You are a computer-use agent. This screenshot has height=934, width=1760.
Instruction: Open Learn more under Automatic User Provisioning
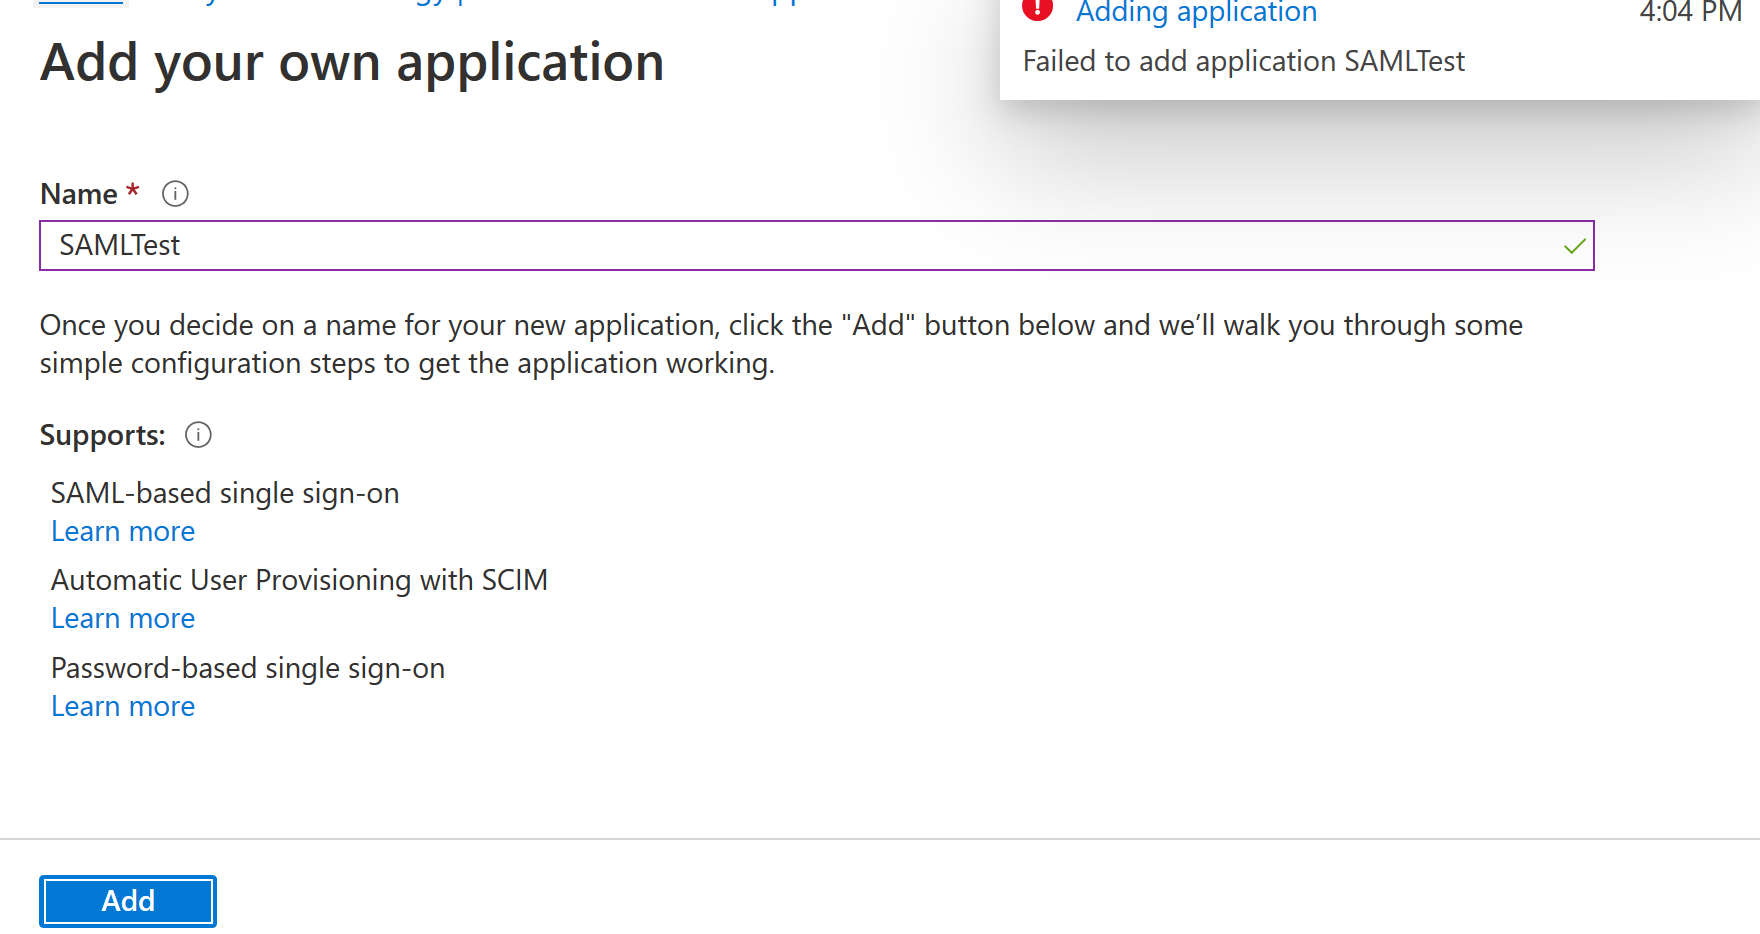pos(123,619)
